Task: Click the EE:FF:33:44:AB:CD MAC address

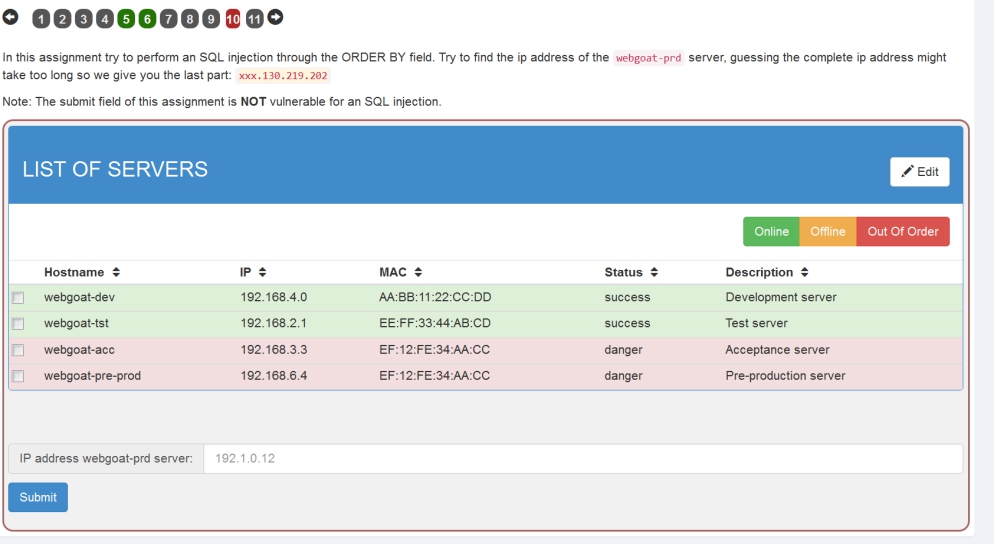Action: [435, 323]
